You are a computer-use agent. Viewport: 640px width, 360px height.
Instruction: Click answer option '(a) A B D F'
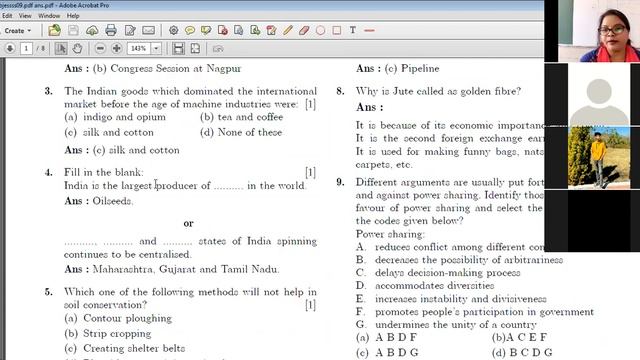(x=387, y=338)
